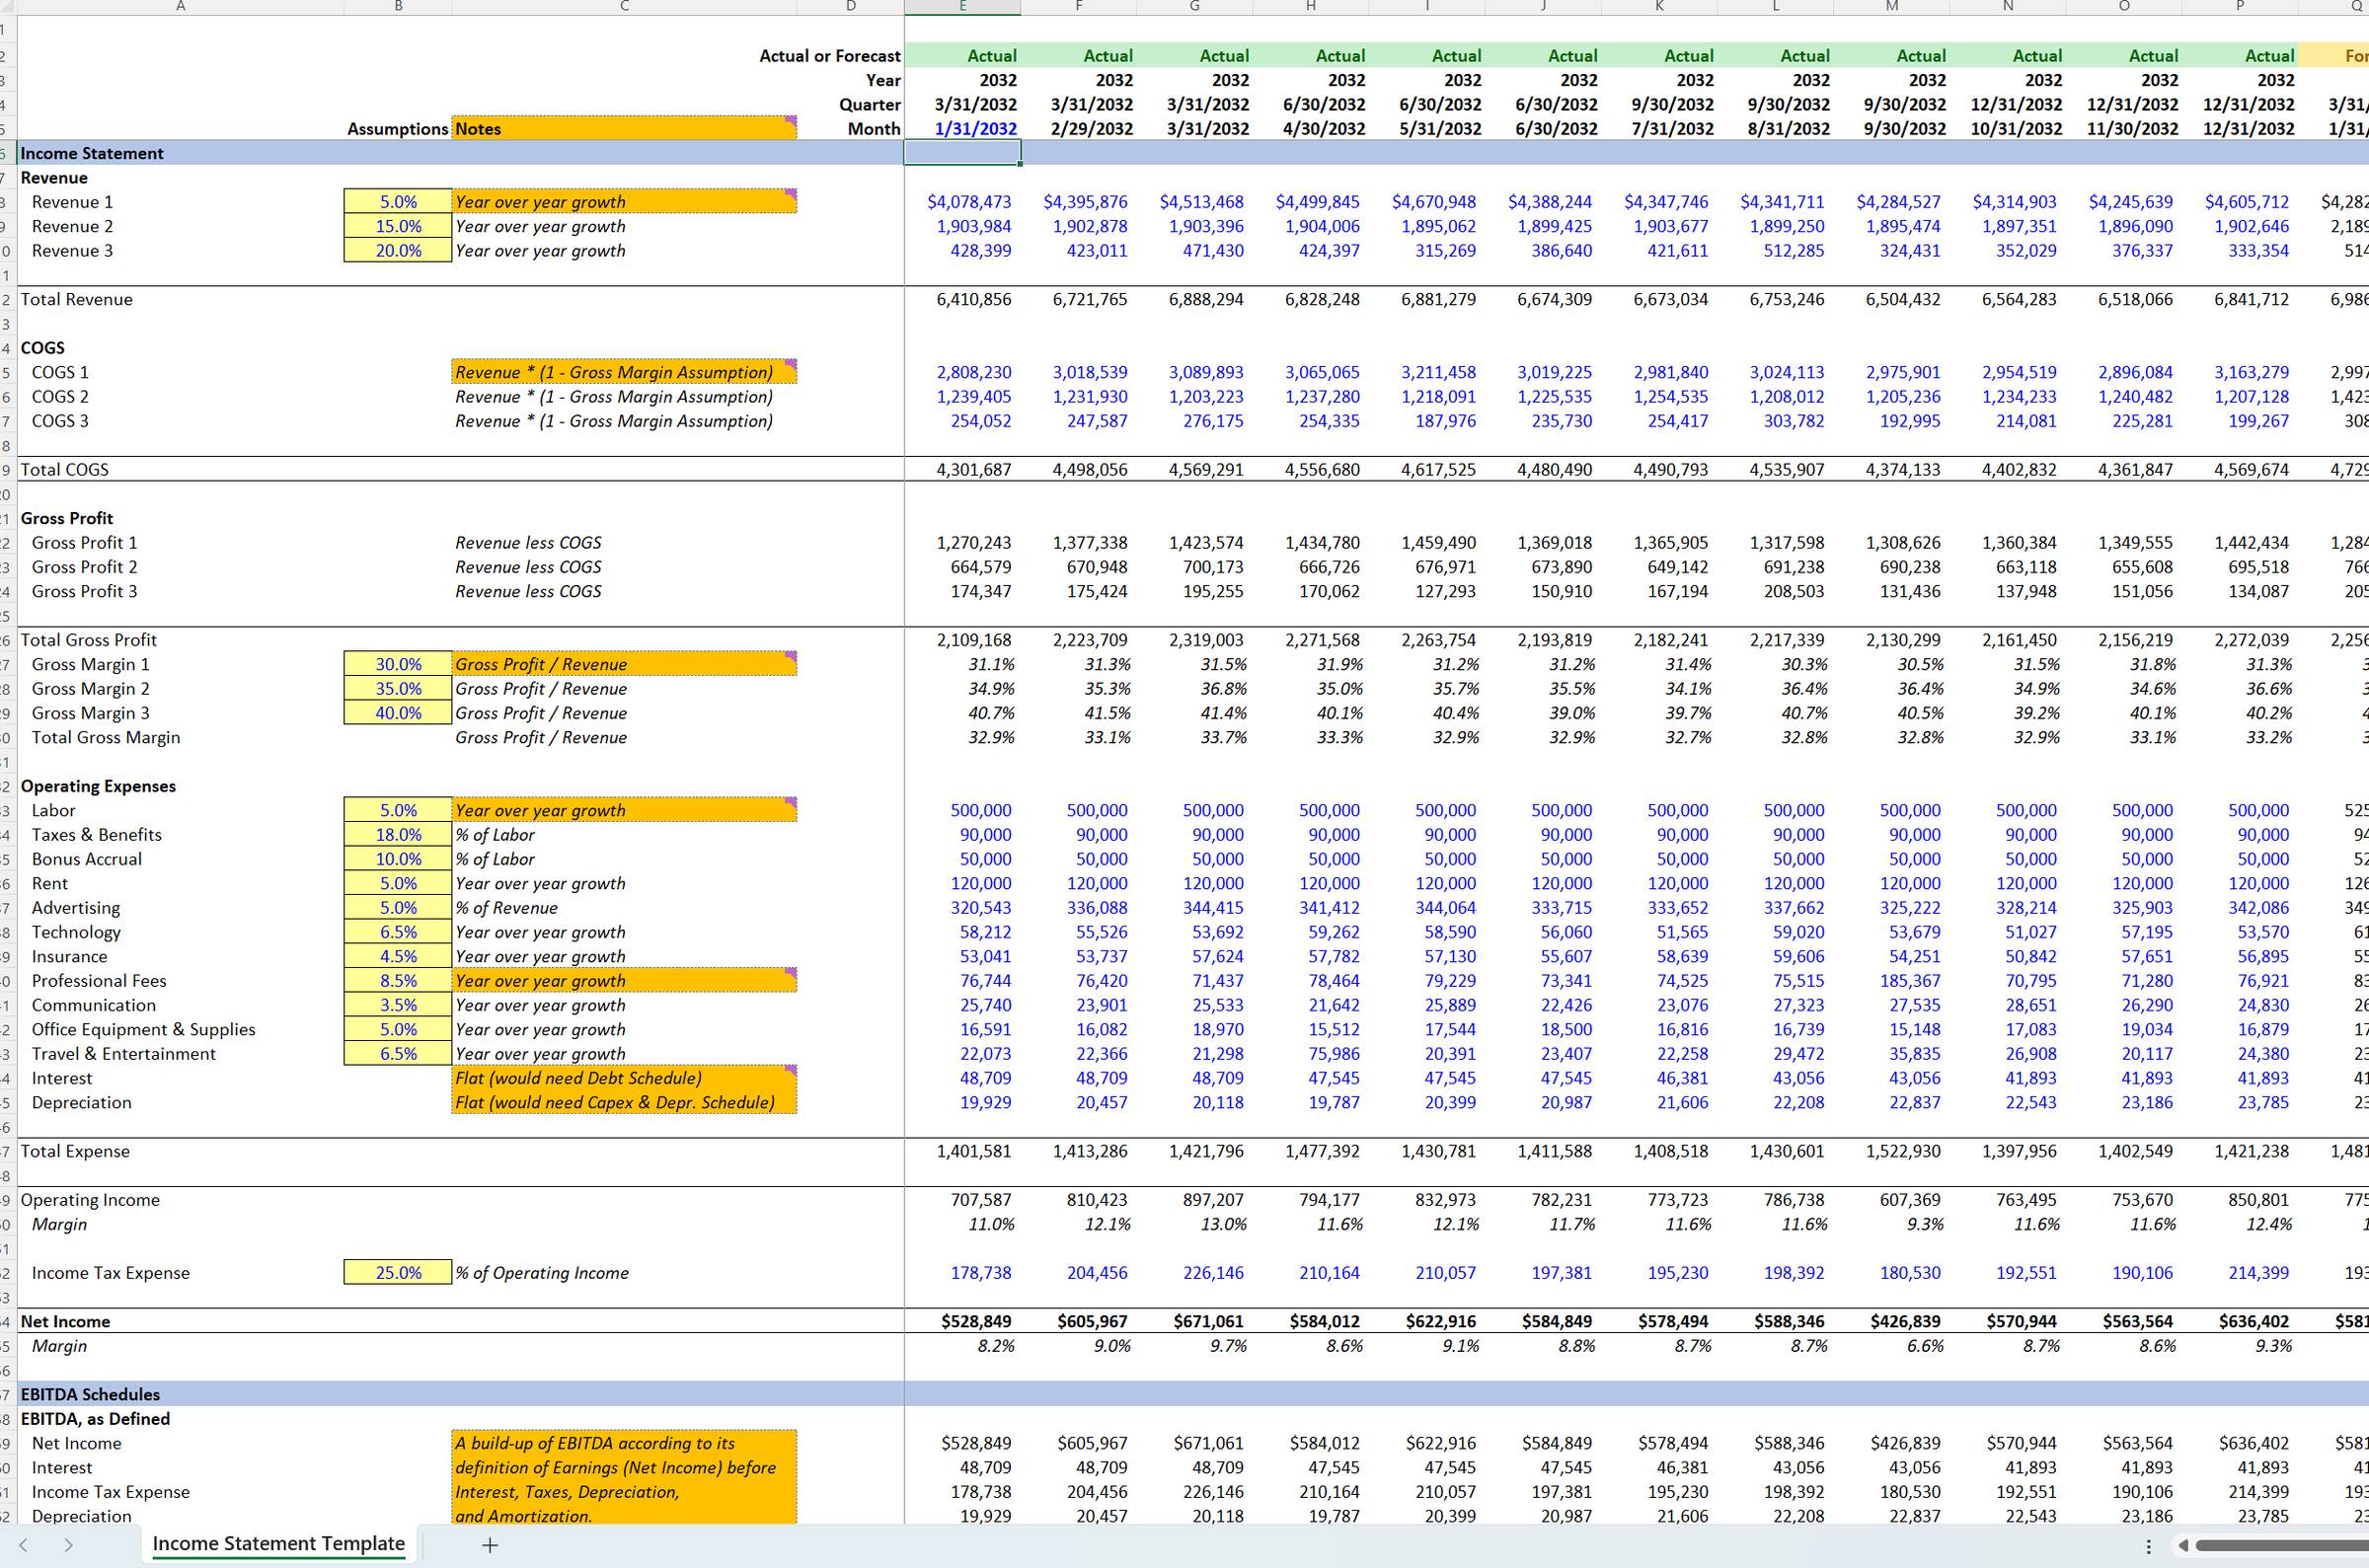The height and width of the screenshot is (1568, 2369).
Task: Select Gross Margin 3 assumption 40.0%
Action: point(398,713)
